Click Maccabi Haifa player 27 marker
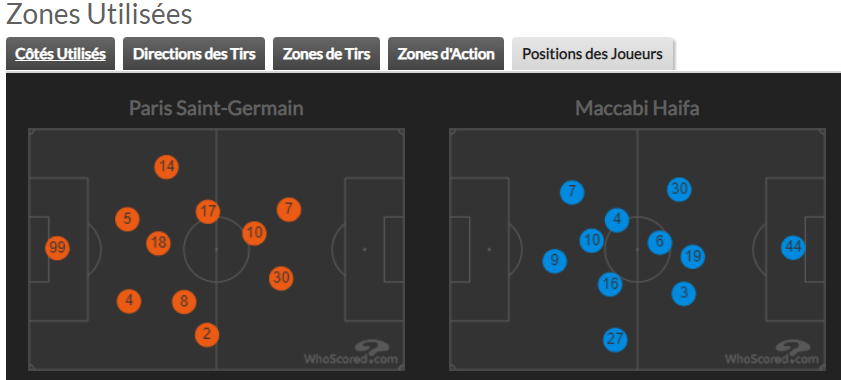This screenshot has height=380, width=841. point(615,340)
